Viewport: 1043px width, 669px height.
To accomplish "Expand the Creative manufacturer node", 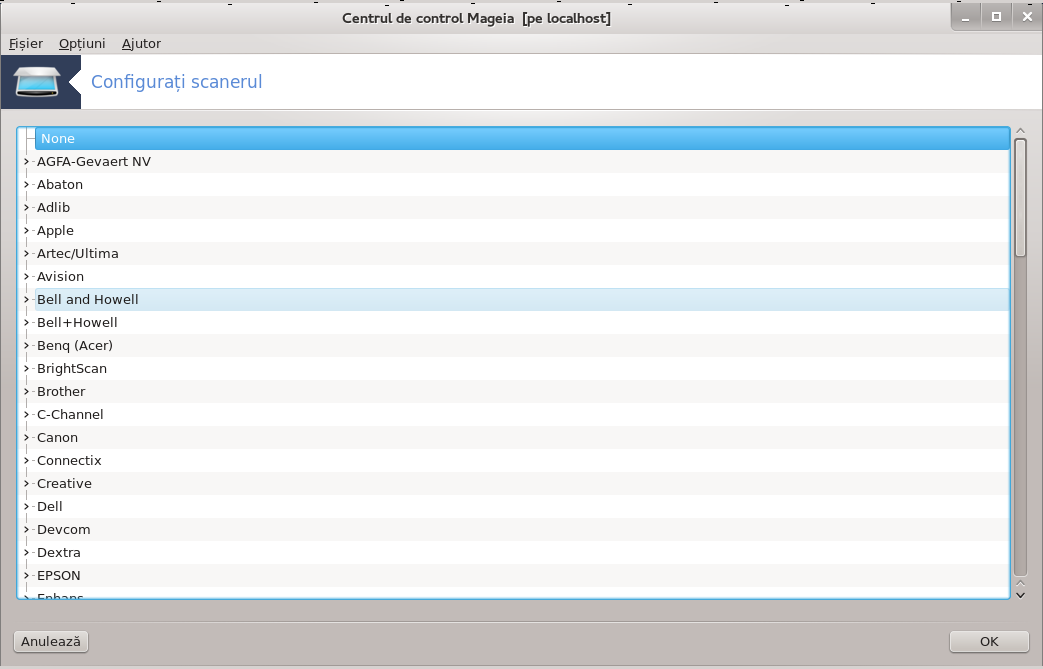I will pos(26,483).
